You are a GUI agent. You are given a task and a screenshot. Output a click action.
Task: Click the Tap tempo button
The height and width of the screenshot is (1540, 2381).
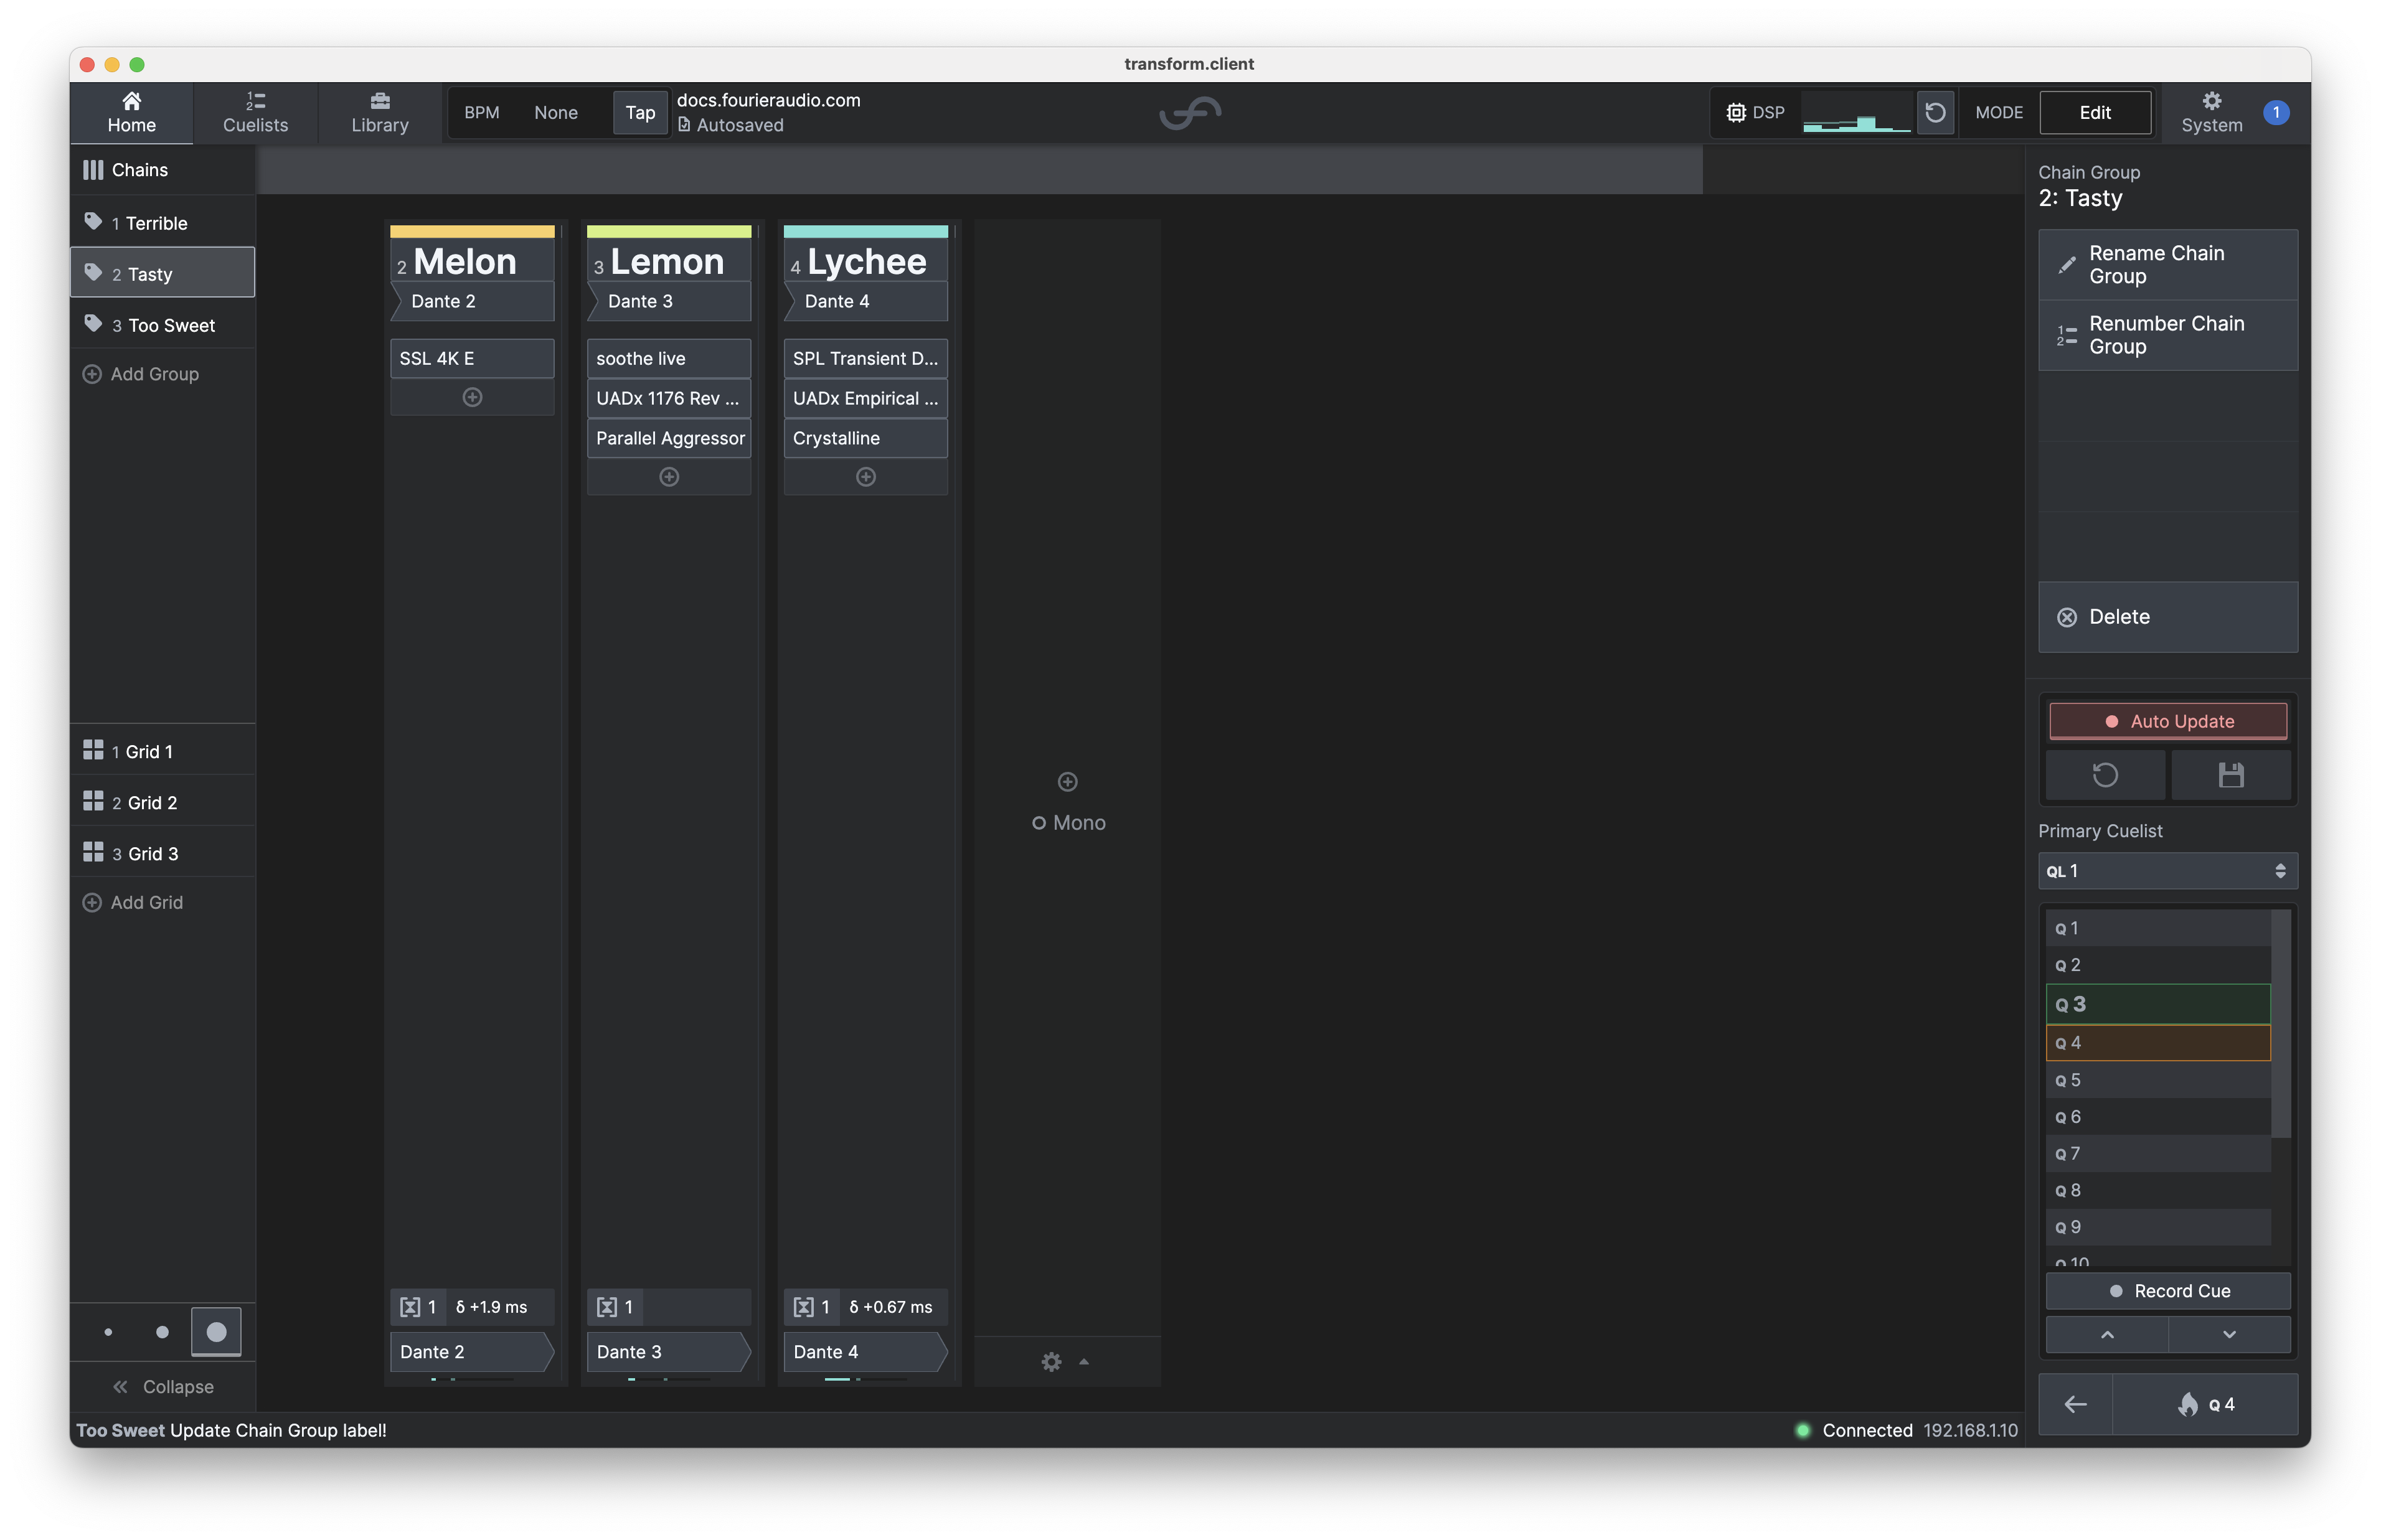click(640, 112)
